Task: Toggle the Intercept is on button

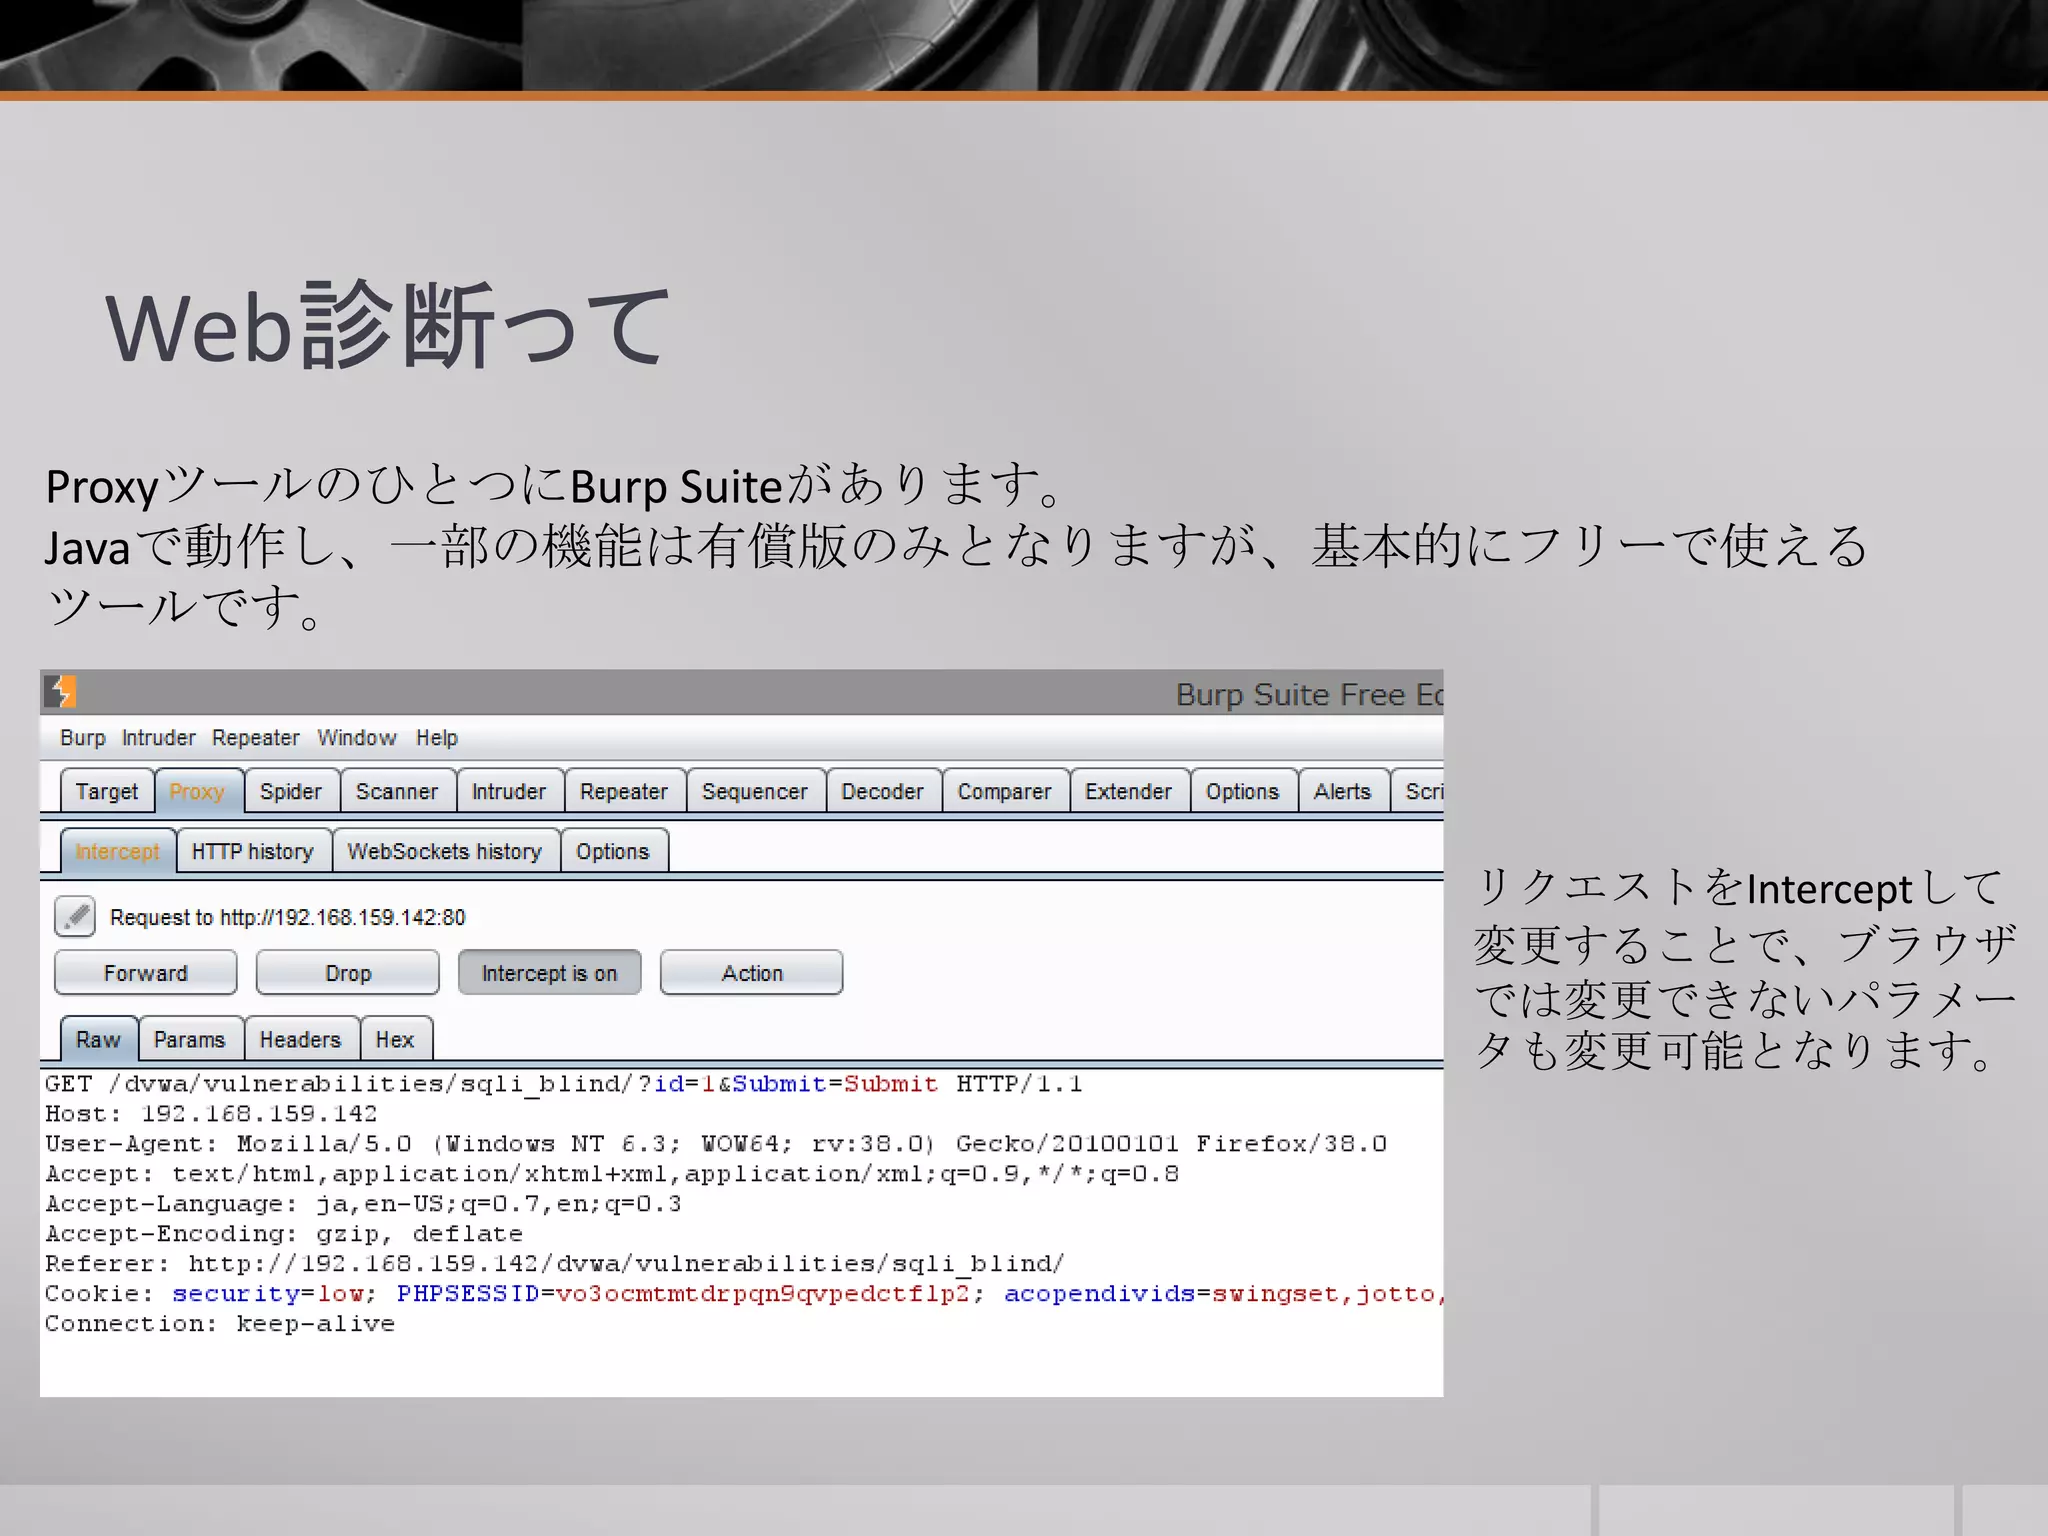Action: [550, 973]
